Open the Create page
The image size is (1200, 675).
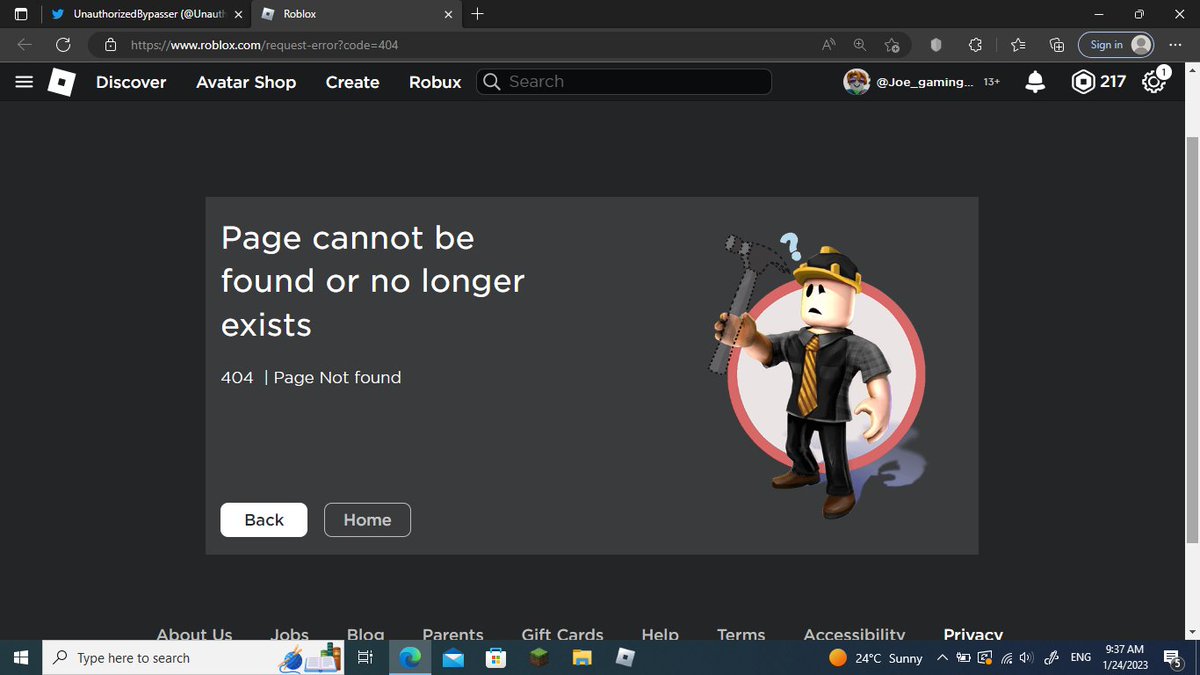tap(353, 82)
